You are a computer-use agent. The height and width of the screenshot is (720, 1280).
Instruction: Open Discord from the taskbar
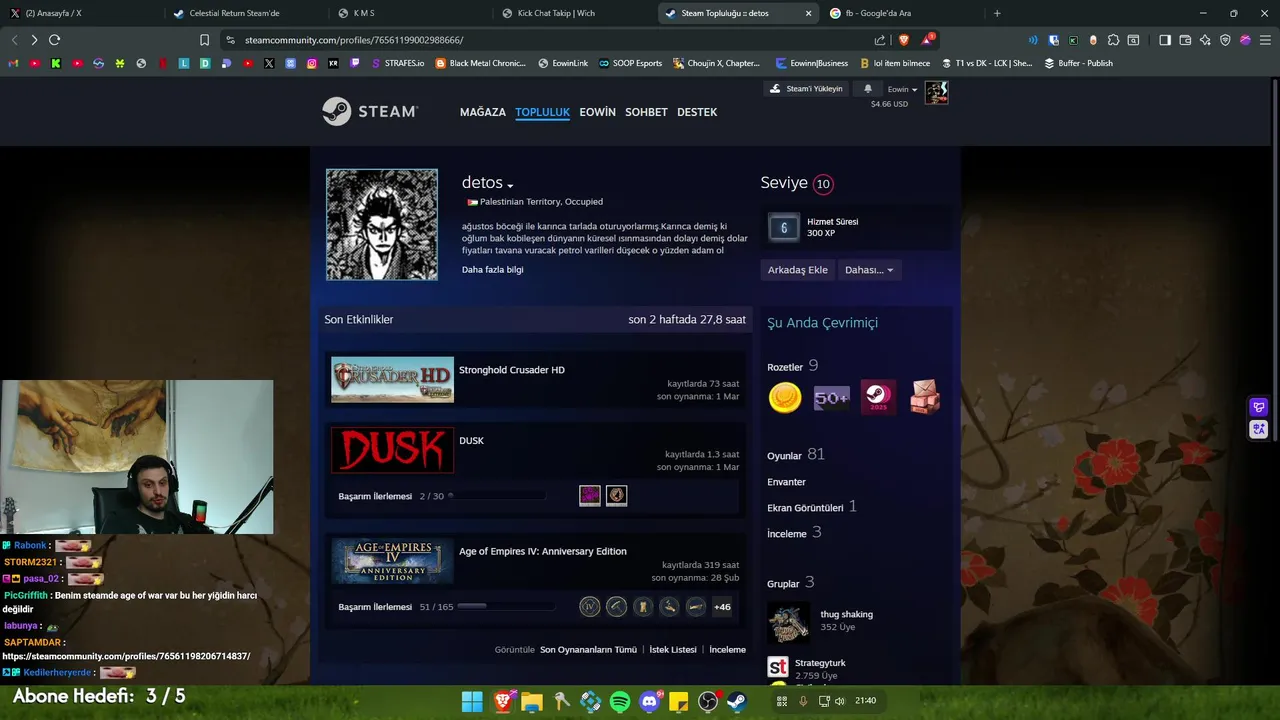(650, 702)
